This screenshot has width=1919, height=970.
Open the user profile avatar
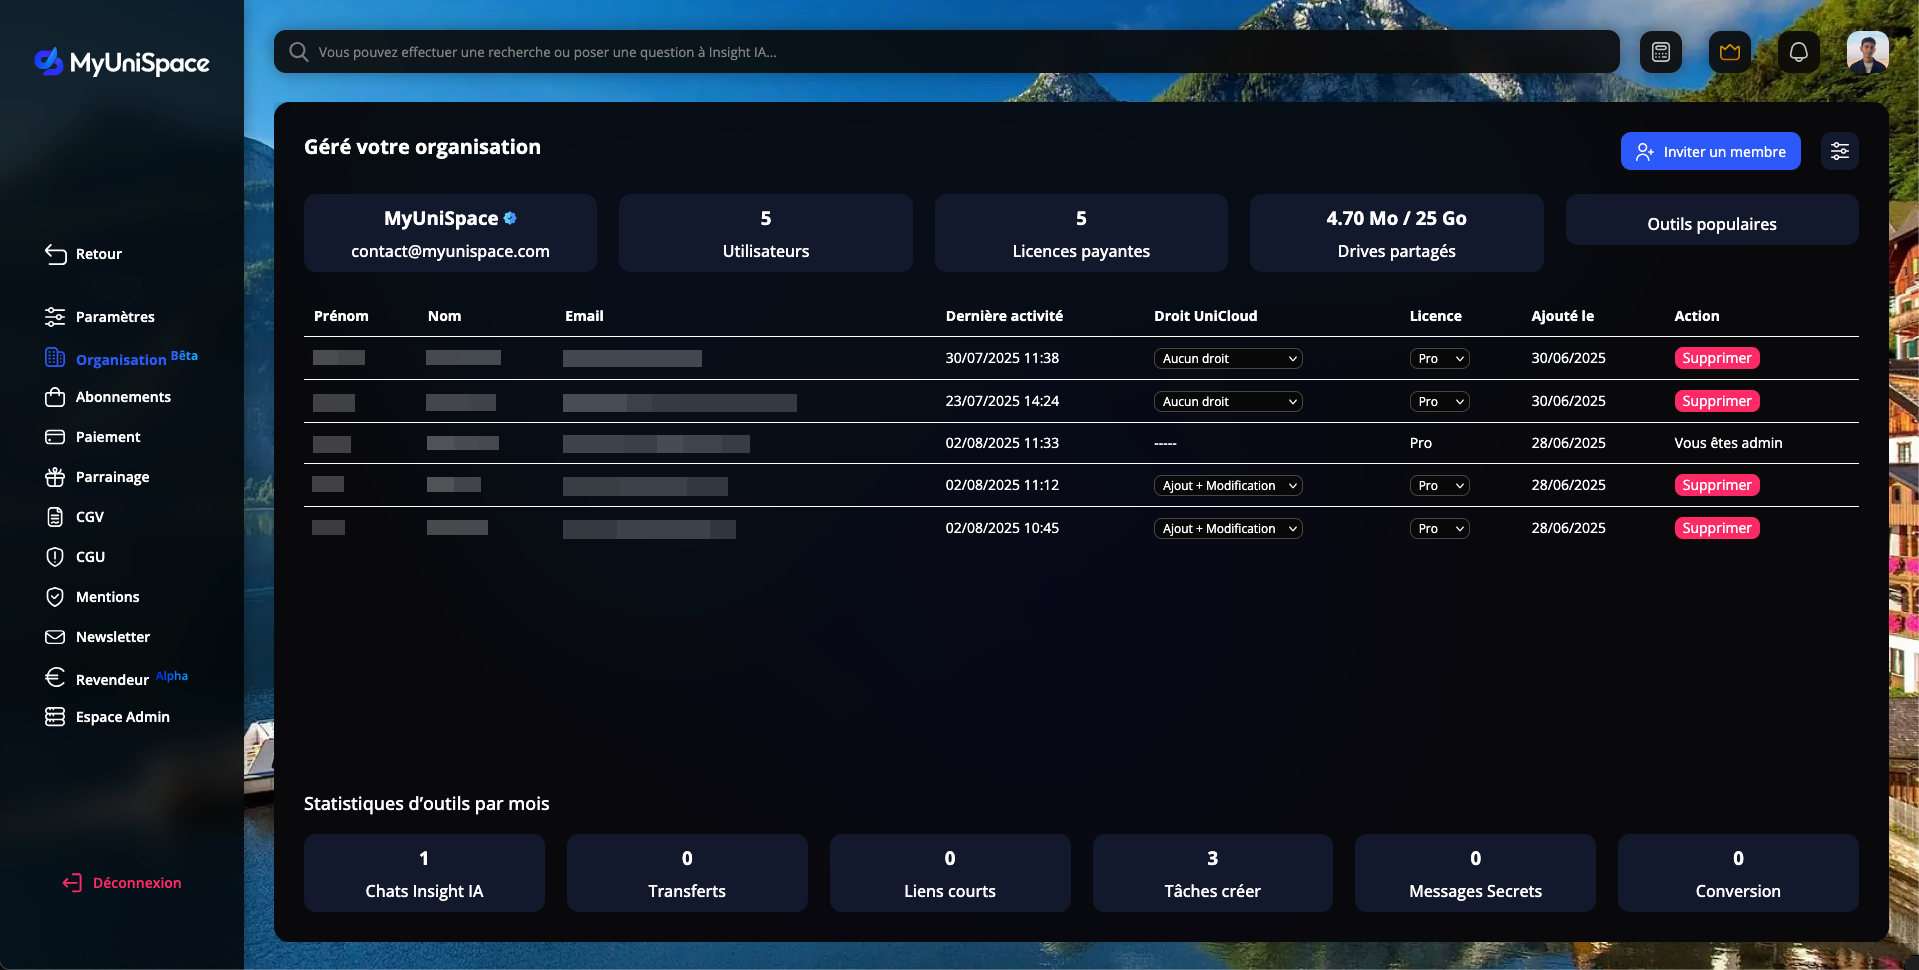(x=1867, y=52)
